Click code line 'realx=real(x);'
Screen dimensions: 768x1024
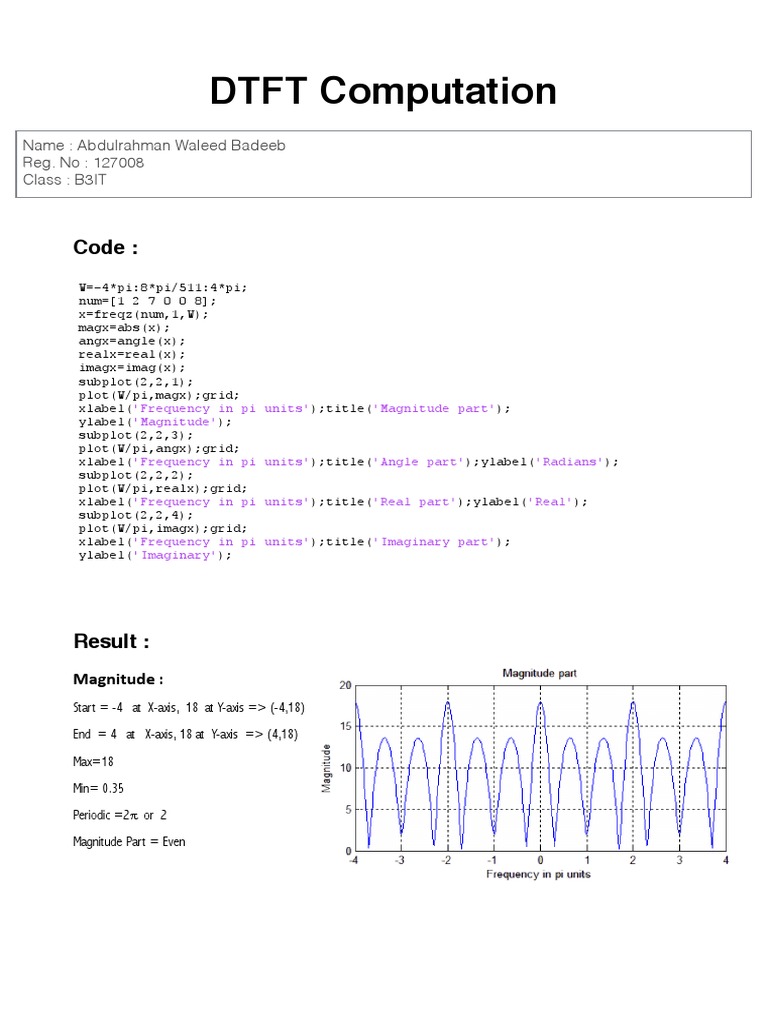point(131,355)
